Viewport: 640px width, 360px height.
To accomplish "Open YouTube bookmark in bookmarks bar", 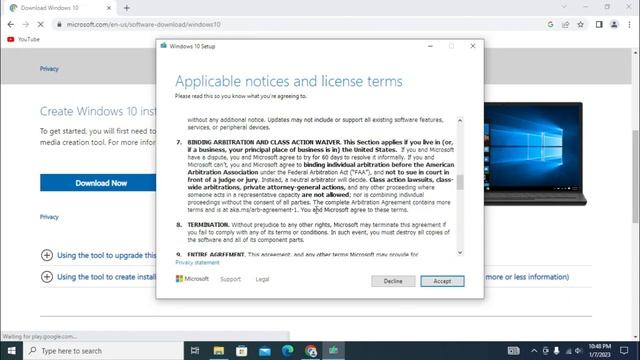I will 24,39.
